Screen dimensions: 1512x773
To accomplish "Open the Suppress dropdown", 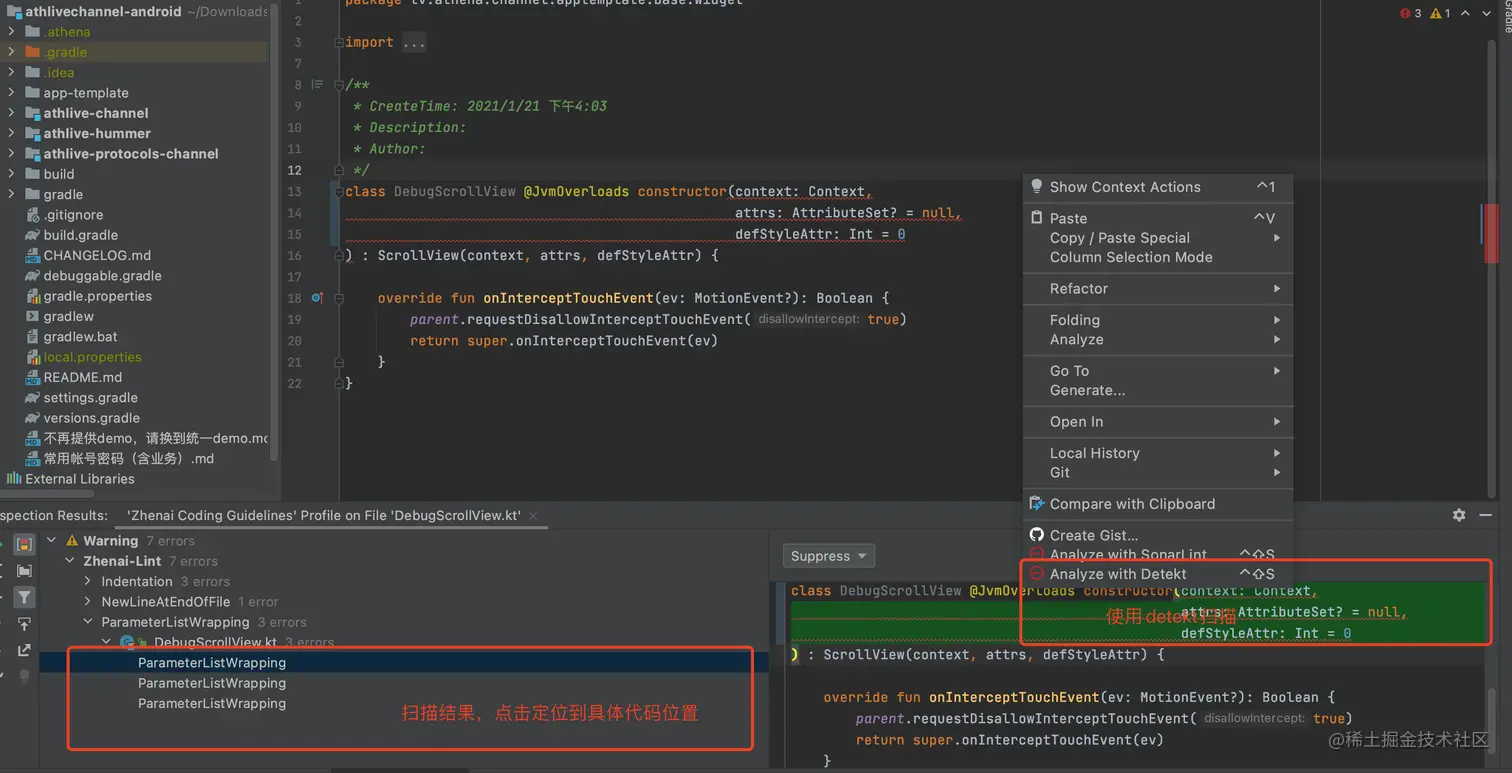I will click(829, 556).
